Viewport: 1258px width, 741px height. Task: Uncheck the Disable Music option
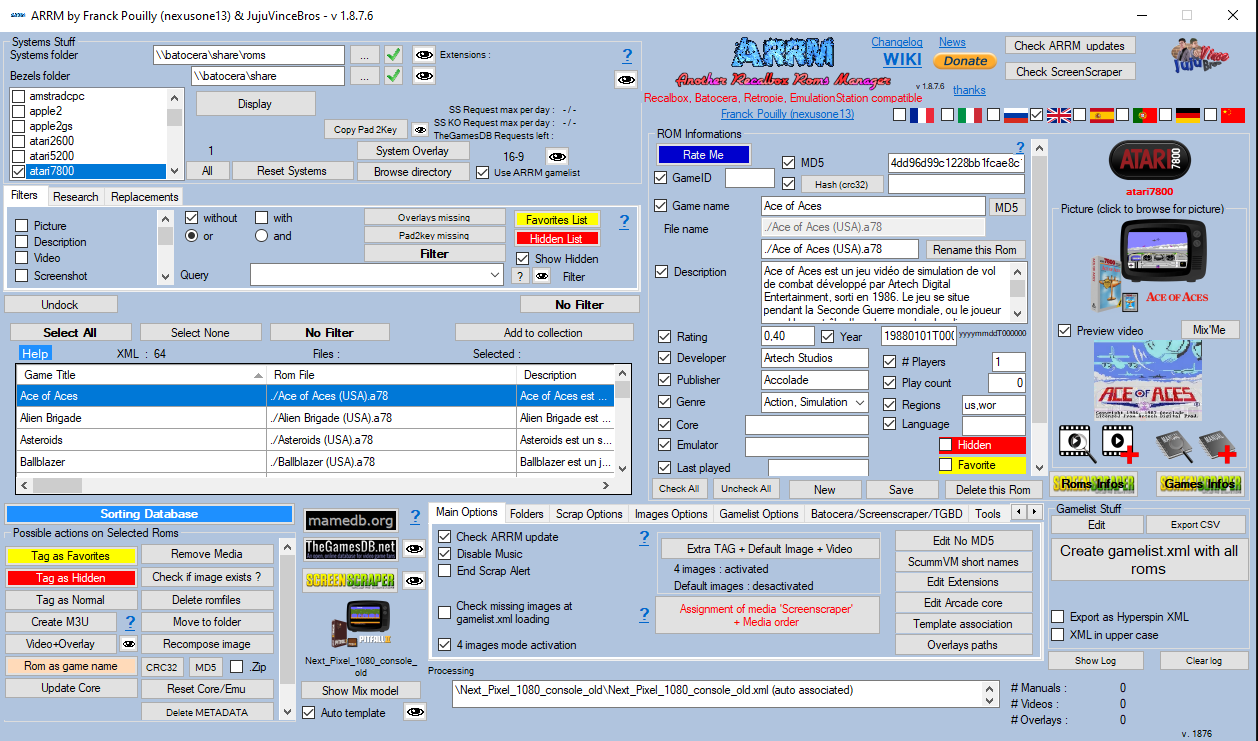coord(445,554)
